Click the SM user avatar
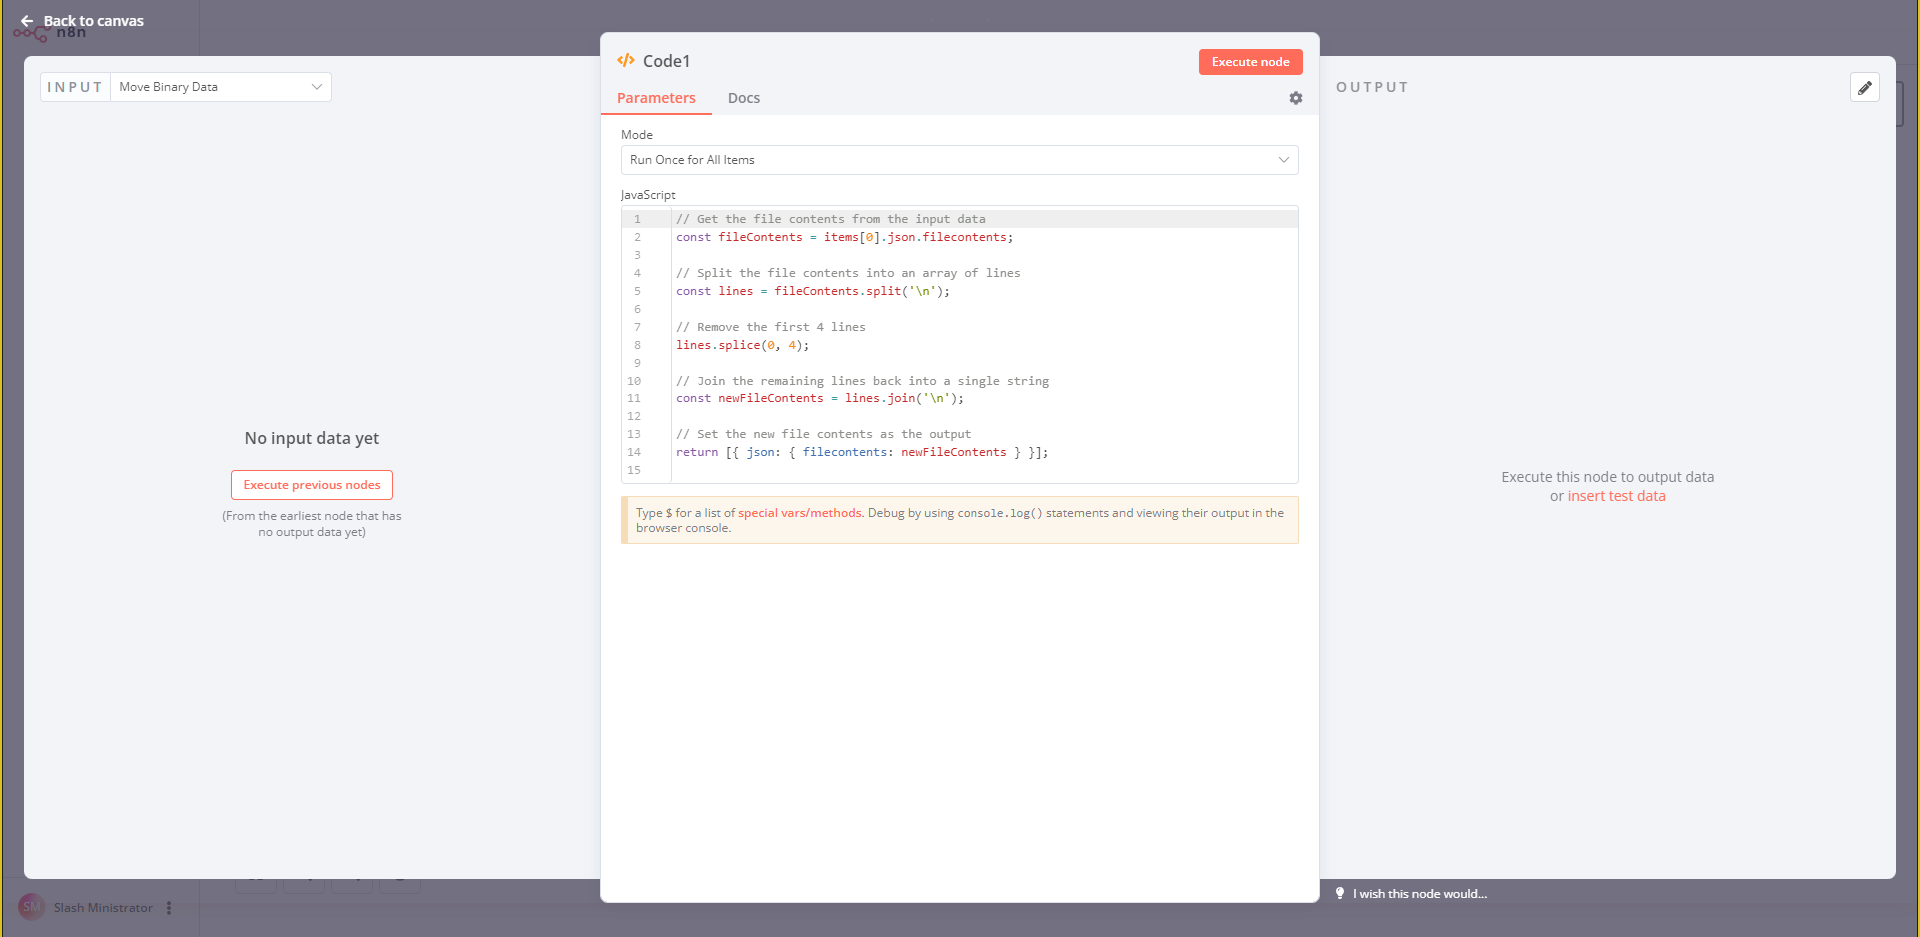 32,907
